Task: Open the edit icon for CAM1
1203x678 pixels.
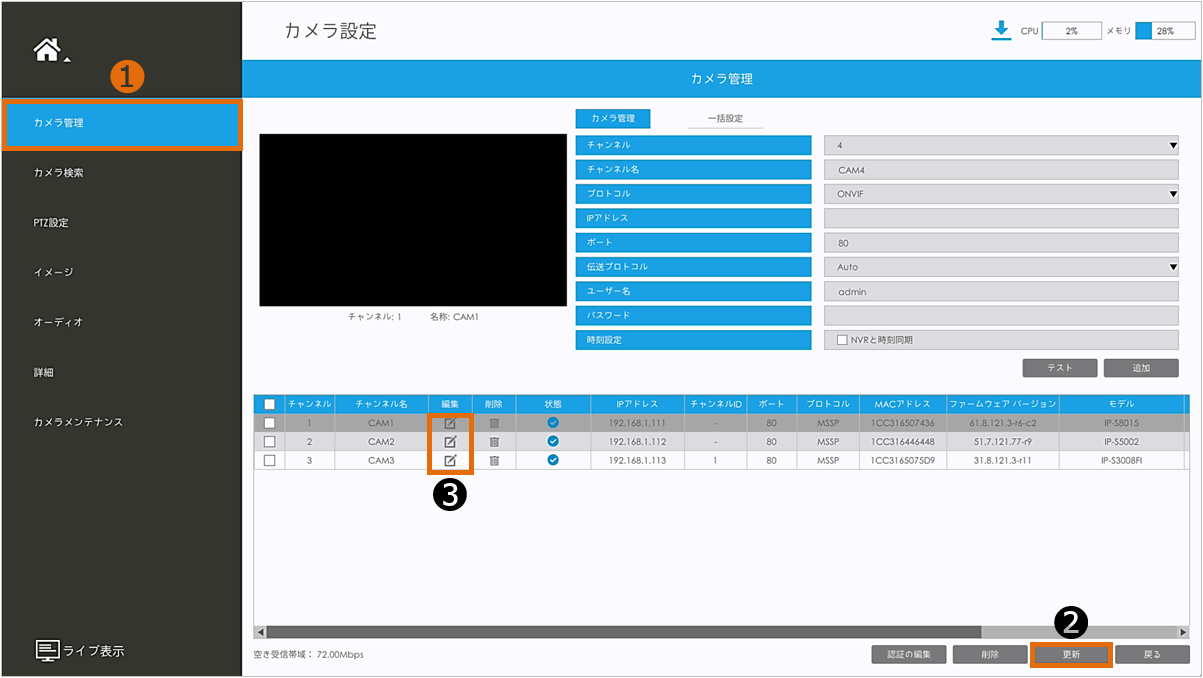Action: click(x=450, y=423)
